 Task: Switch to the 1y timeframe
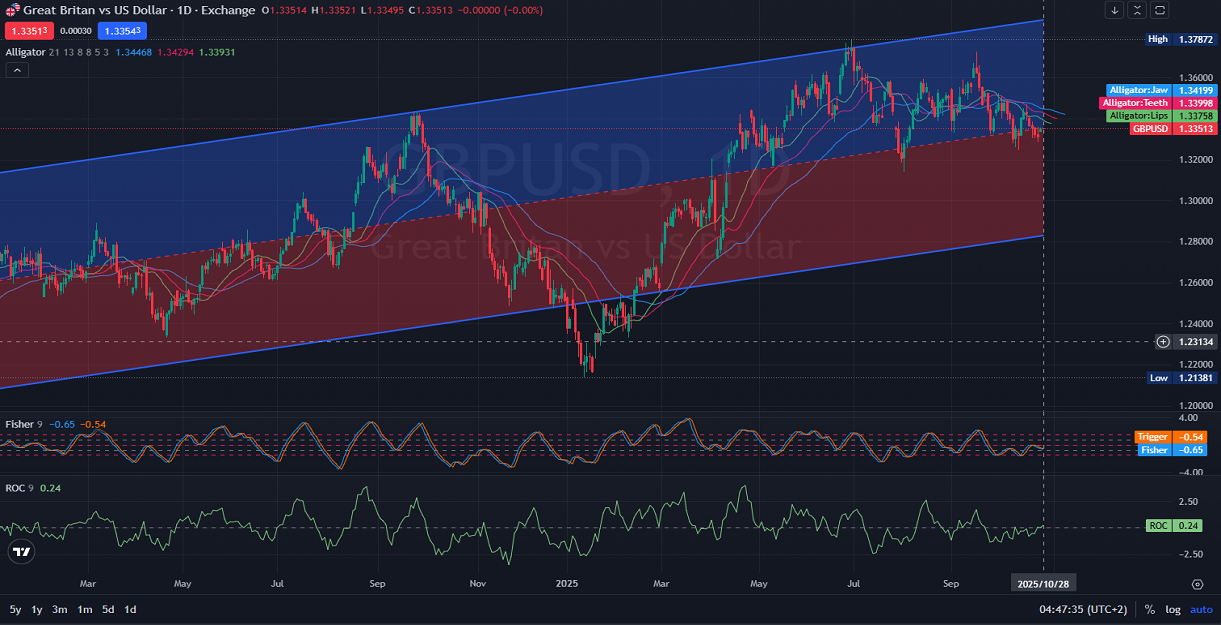pos(36,608)
